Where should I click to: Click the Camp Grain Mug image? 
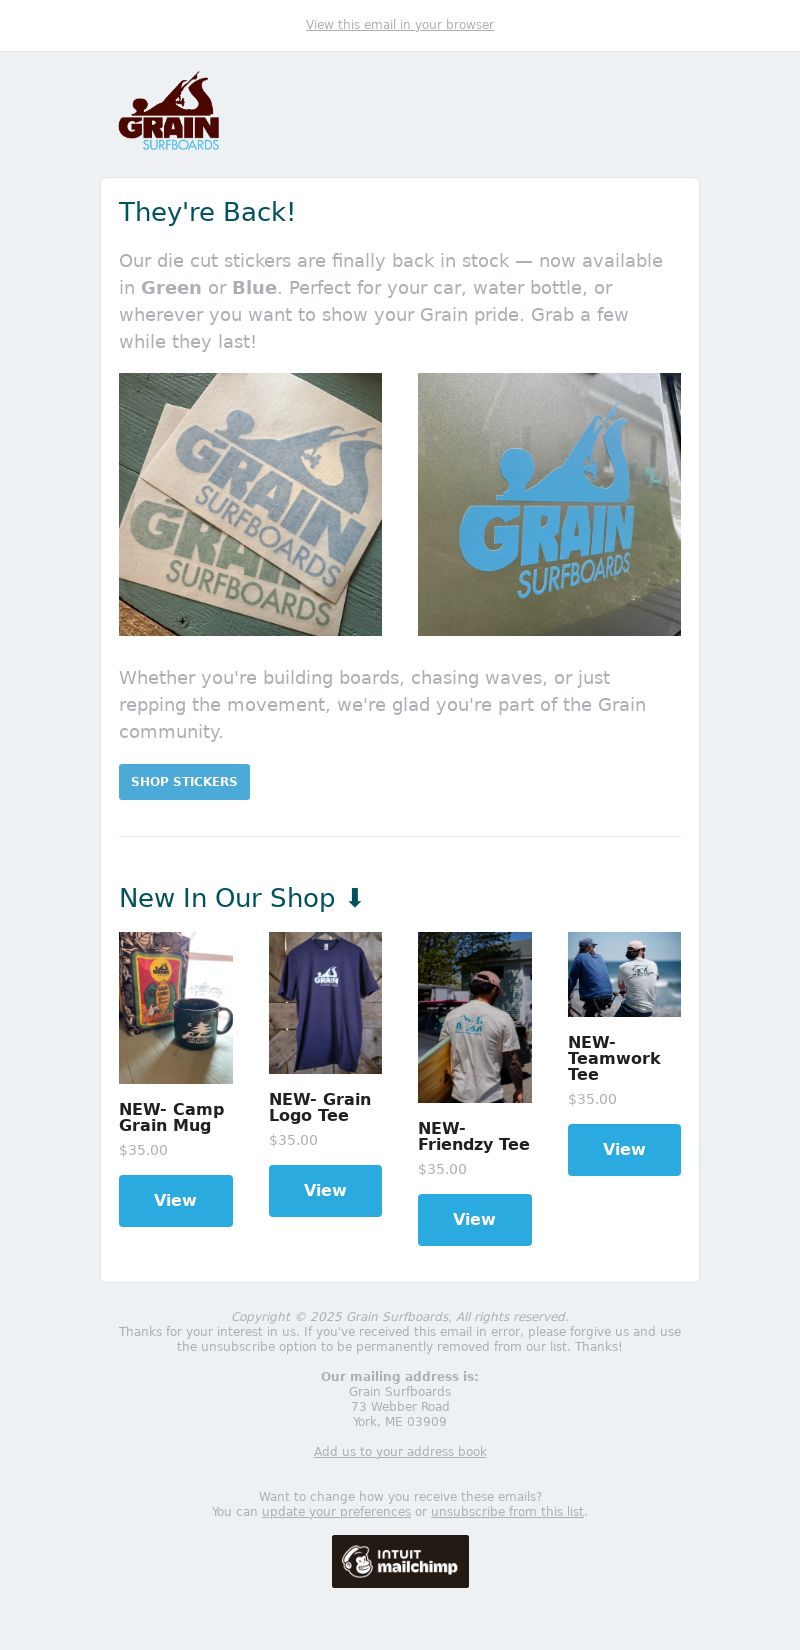pyautogui.click(x=176, y=1008)
